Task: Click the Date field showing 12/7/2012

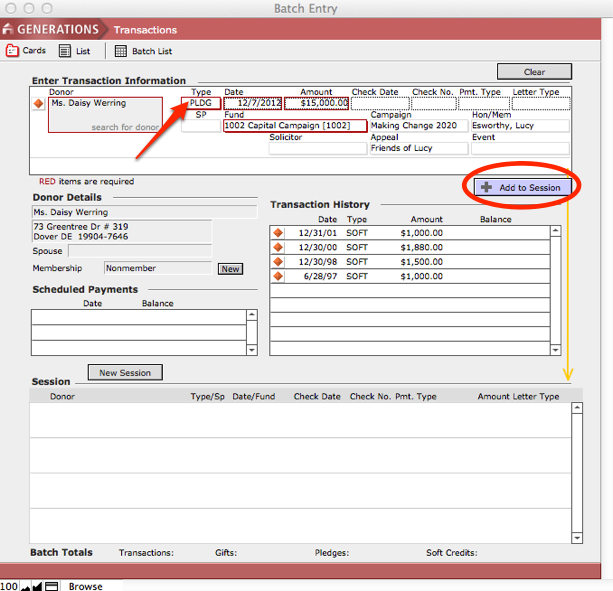Action: coord(251,103)
